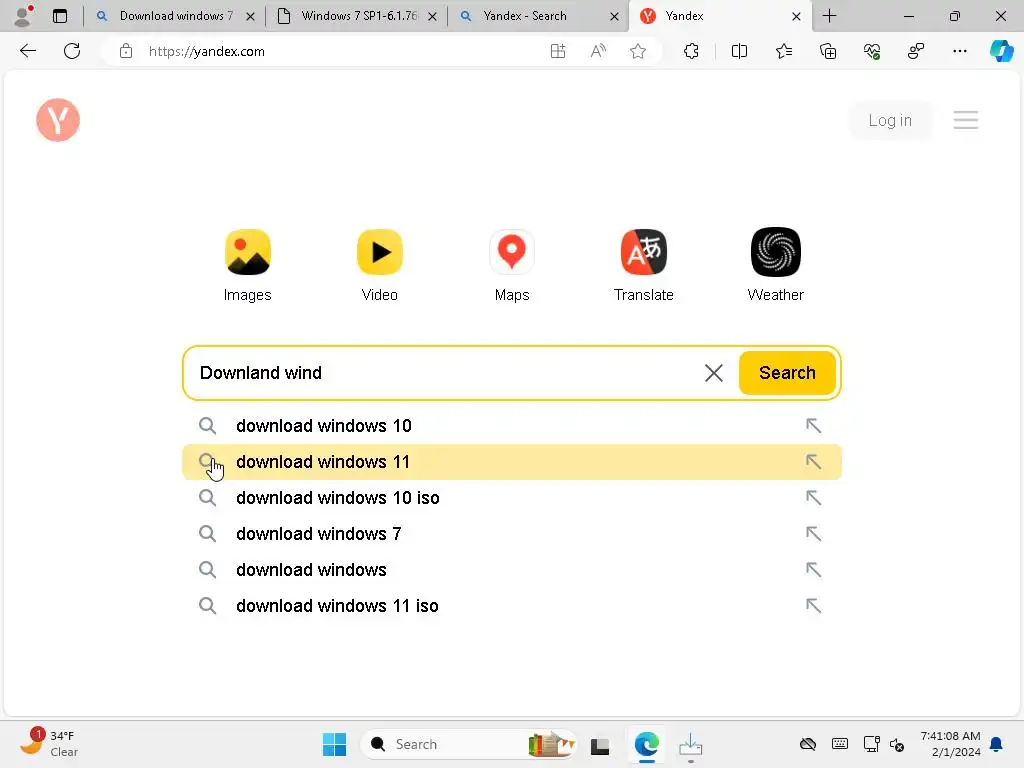
Task: Open Edge Settings and more menu
Action: (959, 51)
